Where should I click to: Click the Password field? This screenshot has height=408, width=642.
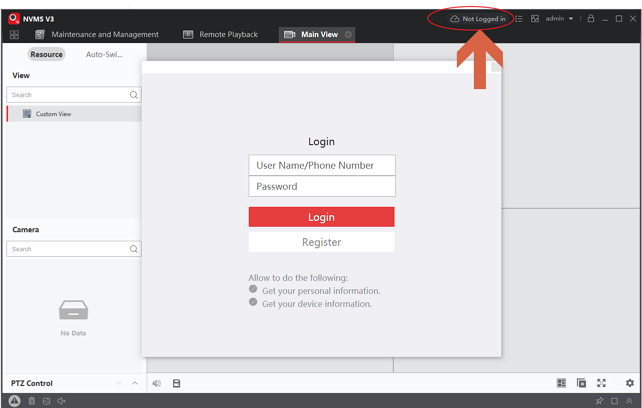(322, 186)
